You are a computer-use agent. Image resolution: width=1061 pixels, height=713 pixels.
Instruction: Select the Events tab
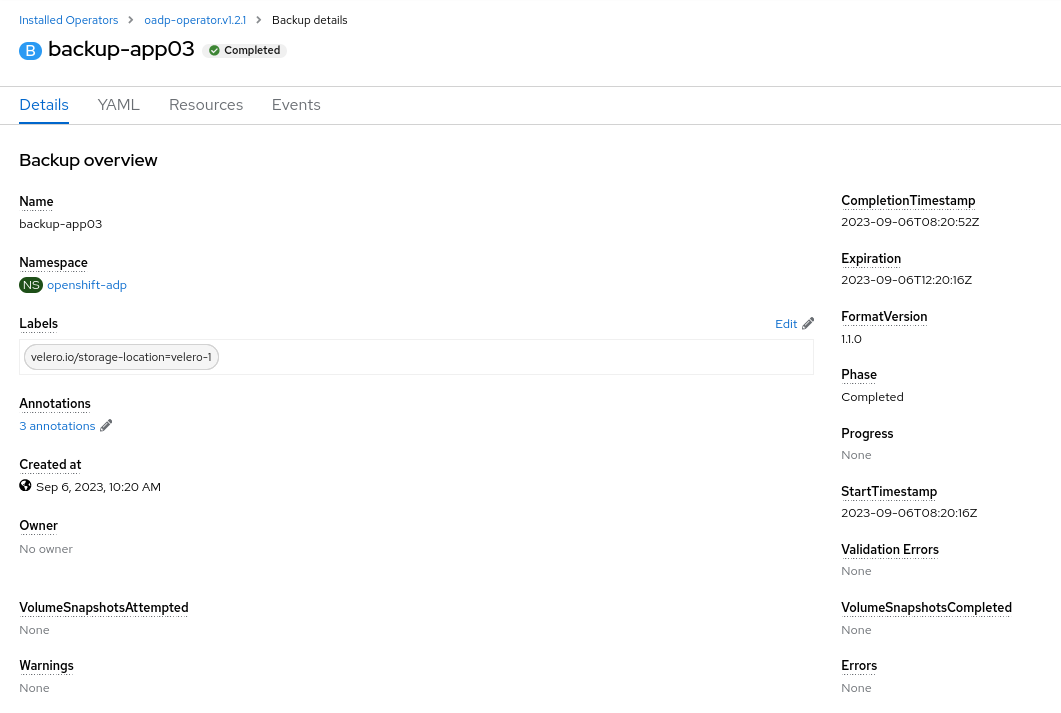point(296,105)
